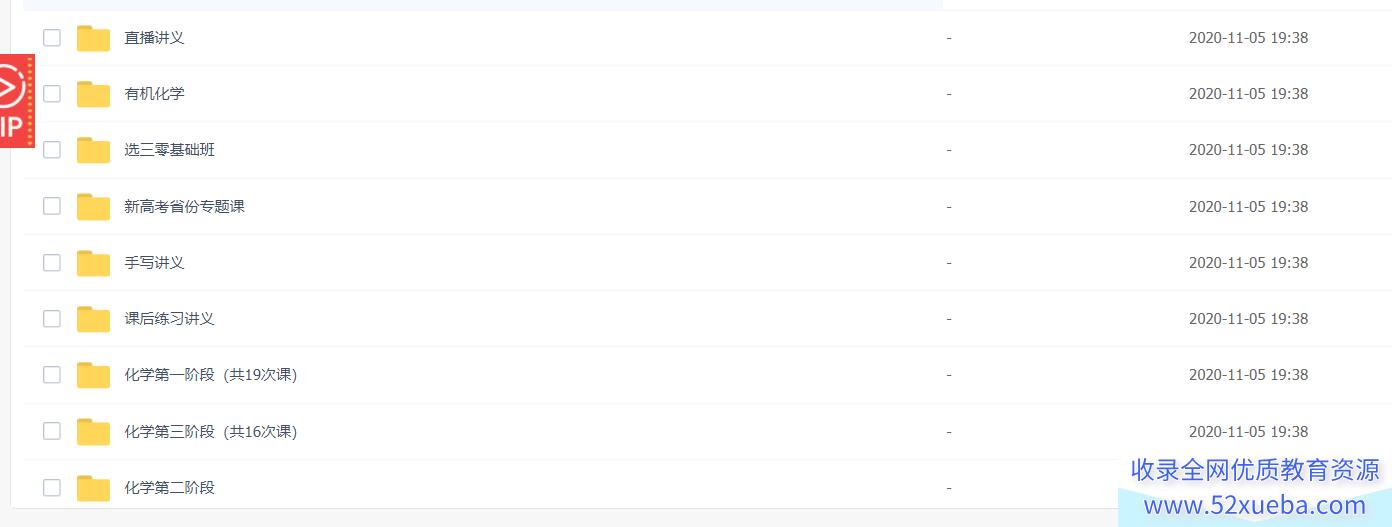
Task: Tick the 化学第一阶段 checkbox
Action: (x=52, y=375)
